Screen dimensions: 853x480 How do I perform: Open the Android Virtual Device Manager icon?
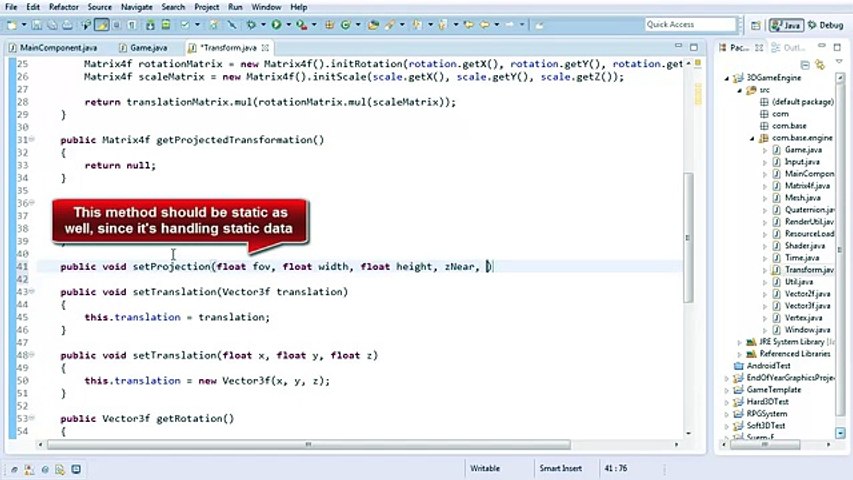coord(166,25)
